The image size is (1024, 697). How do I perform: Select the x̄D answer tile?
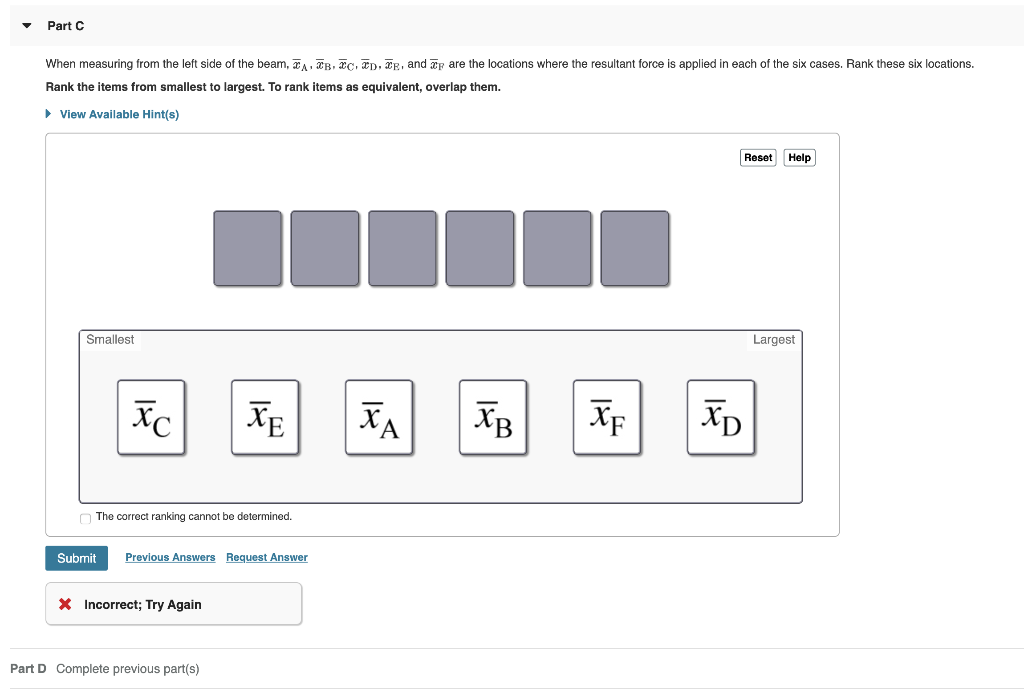point(720,417)
